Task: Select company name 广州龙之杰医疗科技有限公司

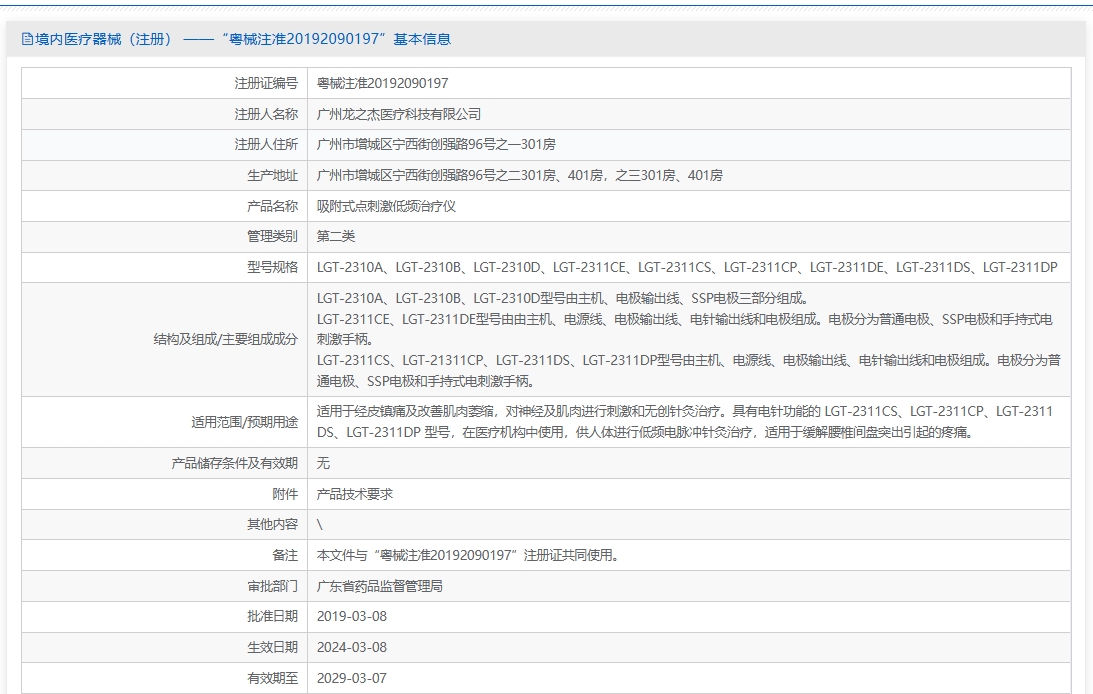Action: (x=399, y=114)
